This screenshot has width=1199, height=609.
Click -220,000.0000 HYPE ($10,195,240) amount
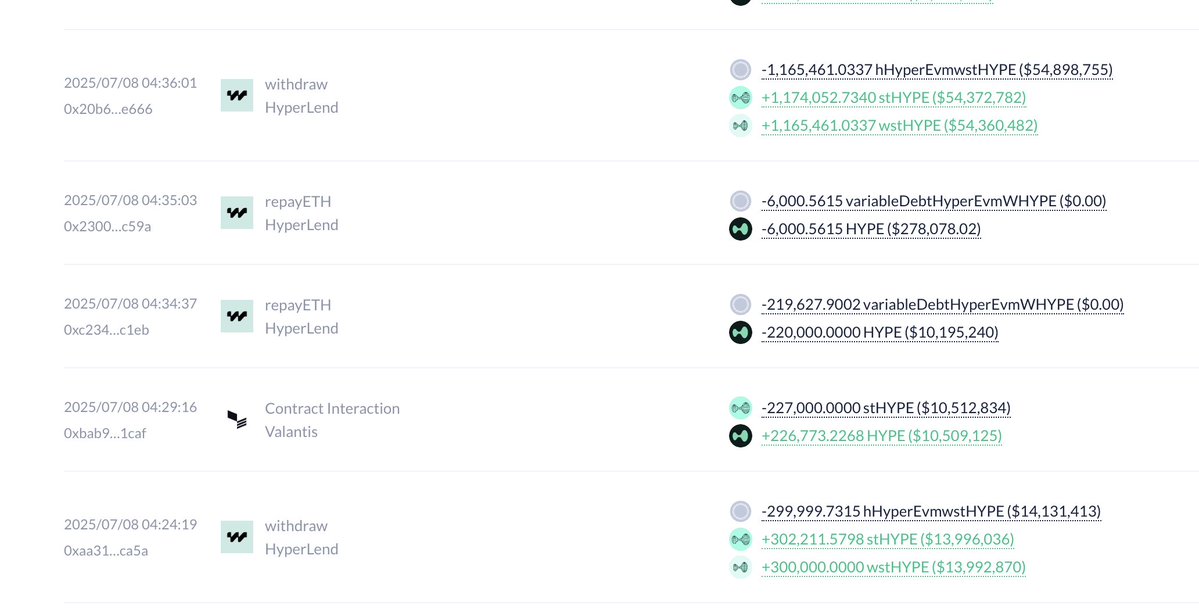pyautogui.click(x=880, y=332)
